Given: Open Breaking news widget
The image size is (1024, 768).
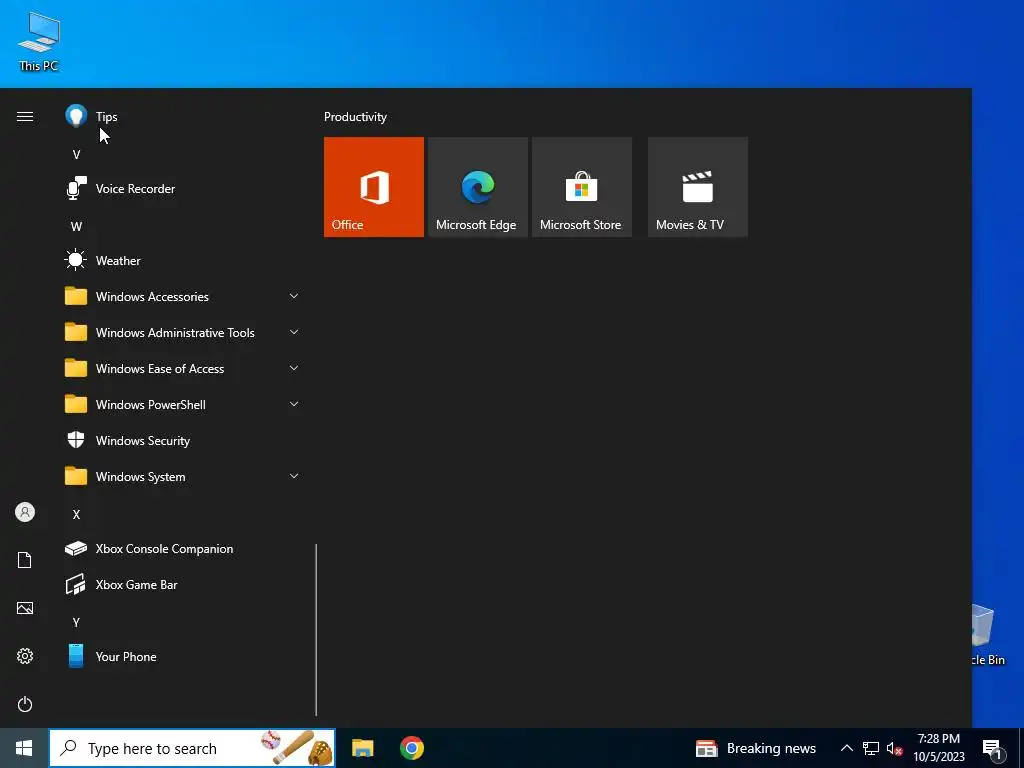Looking at the screenshot, I should tap(756, 748).
